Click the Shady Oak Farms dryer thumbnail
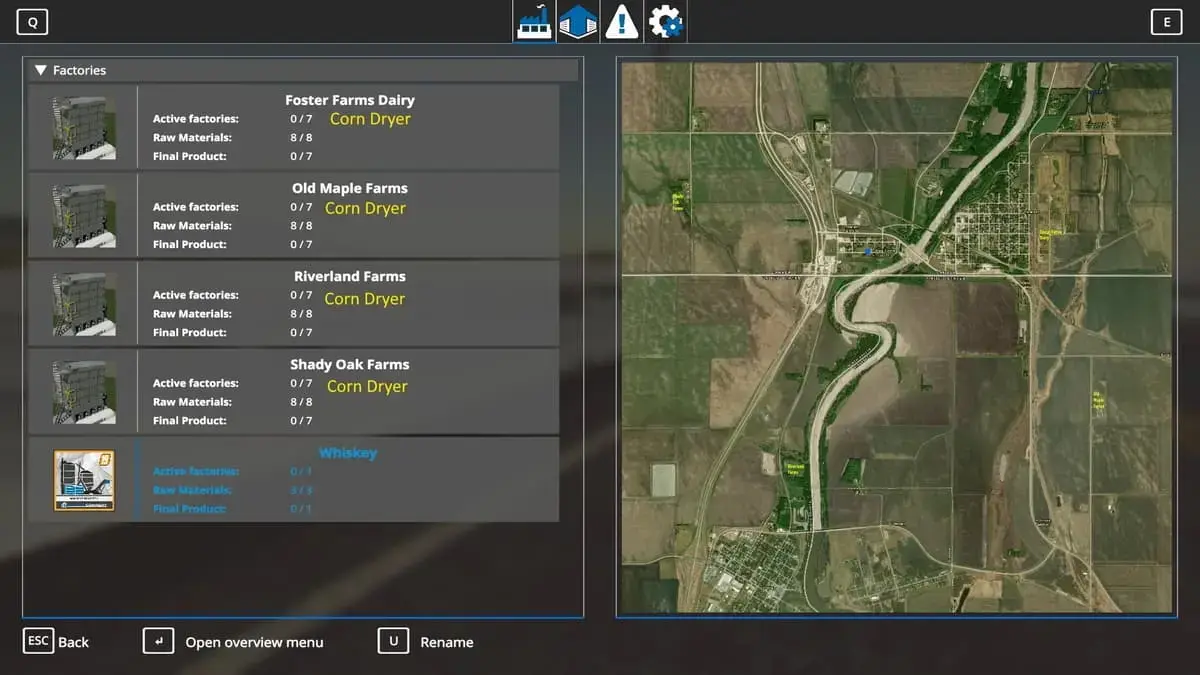The width and height of the screenshot is (1200, 675). click(84, 391)
